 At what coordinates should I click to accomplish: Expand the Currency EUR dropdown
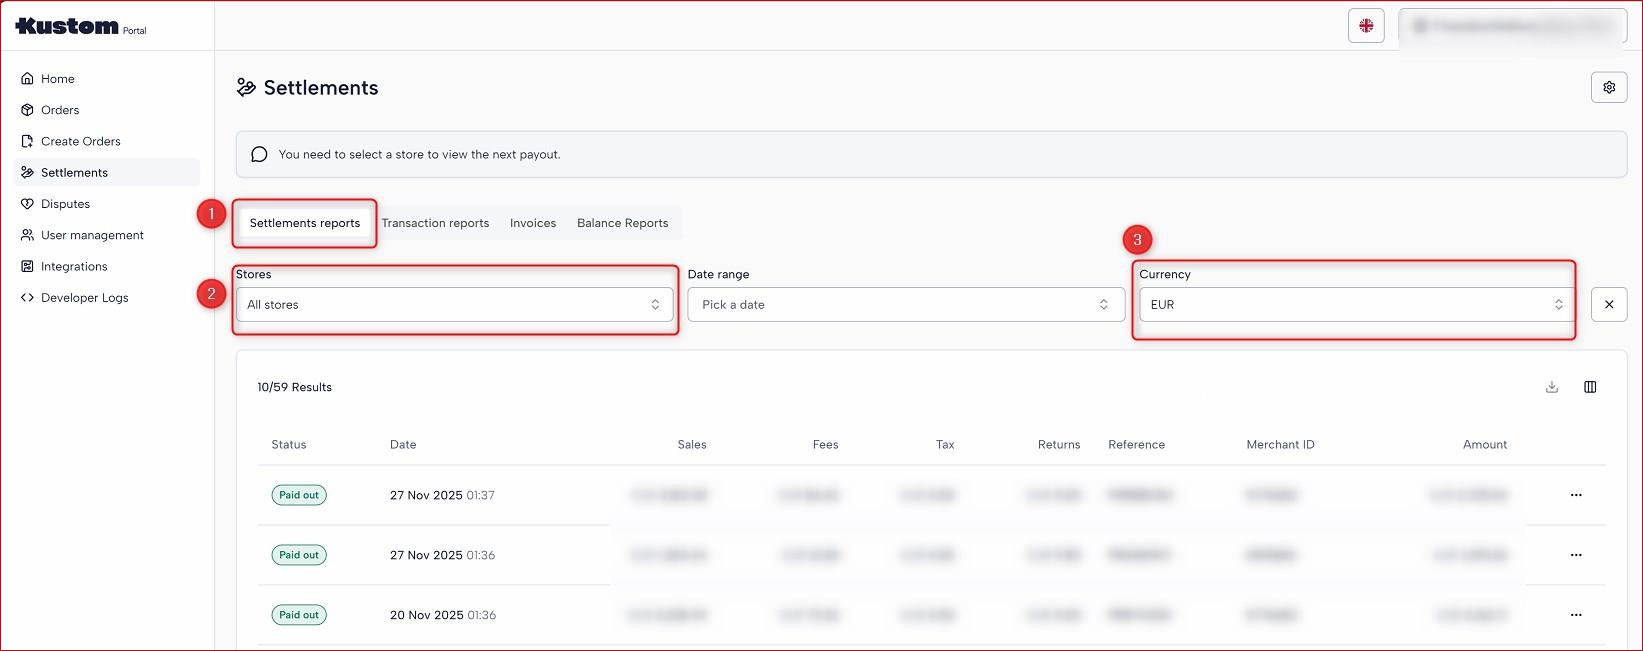1356,305
